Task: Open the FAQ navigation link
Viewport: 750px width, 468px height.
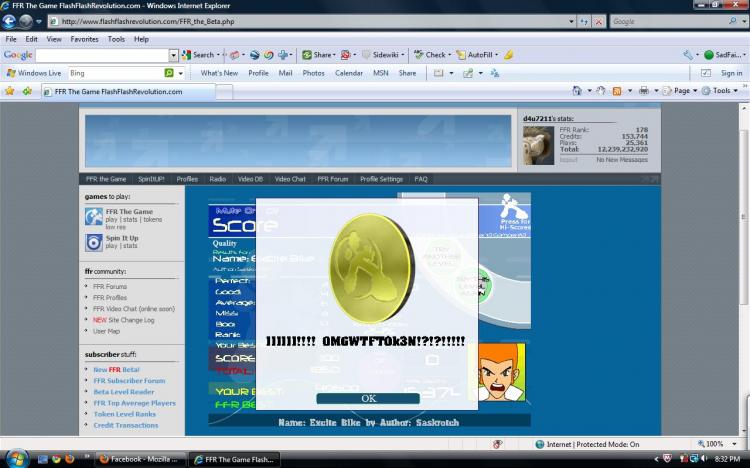Action: [x=421, y=179]
